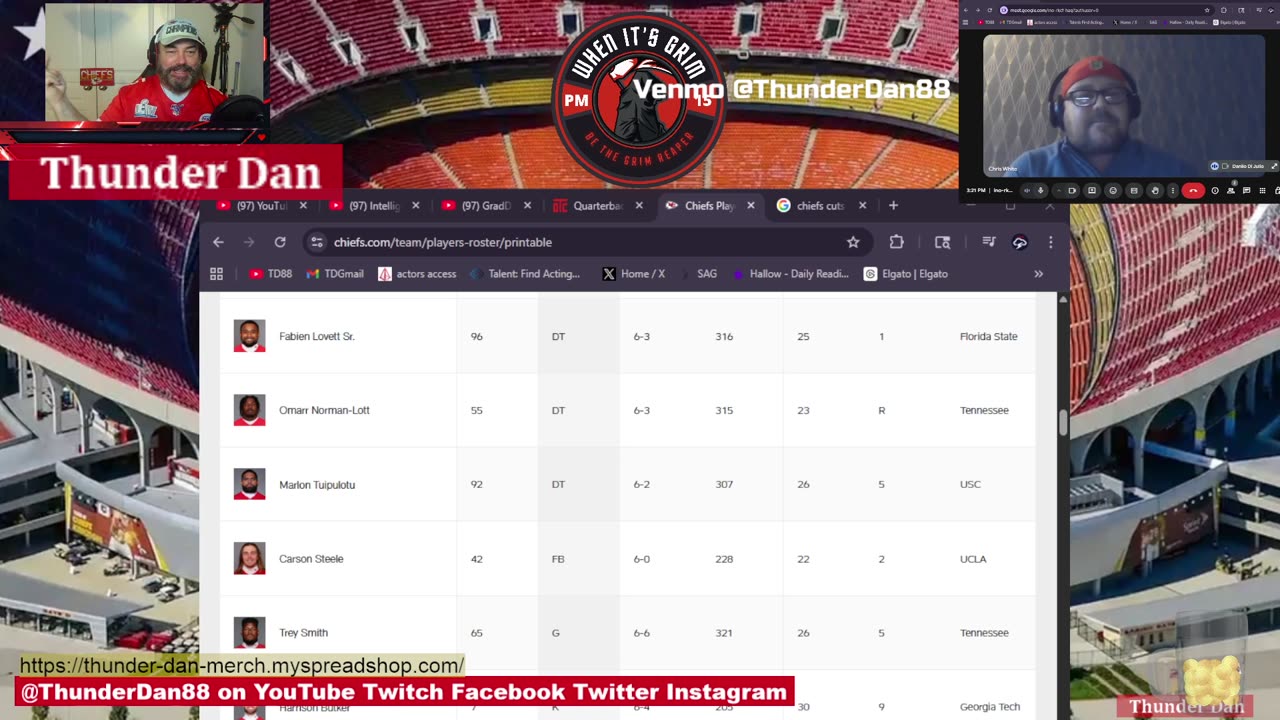Open a new browser tab with plus
1280x720 pixels.
(x=893, y=206)
